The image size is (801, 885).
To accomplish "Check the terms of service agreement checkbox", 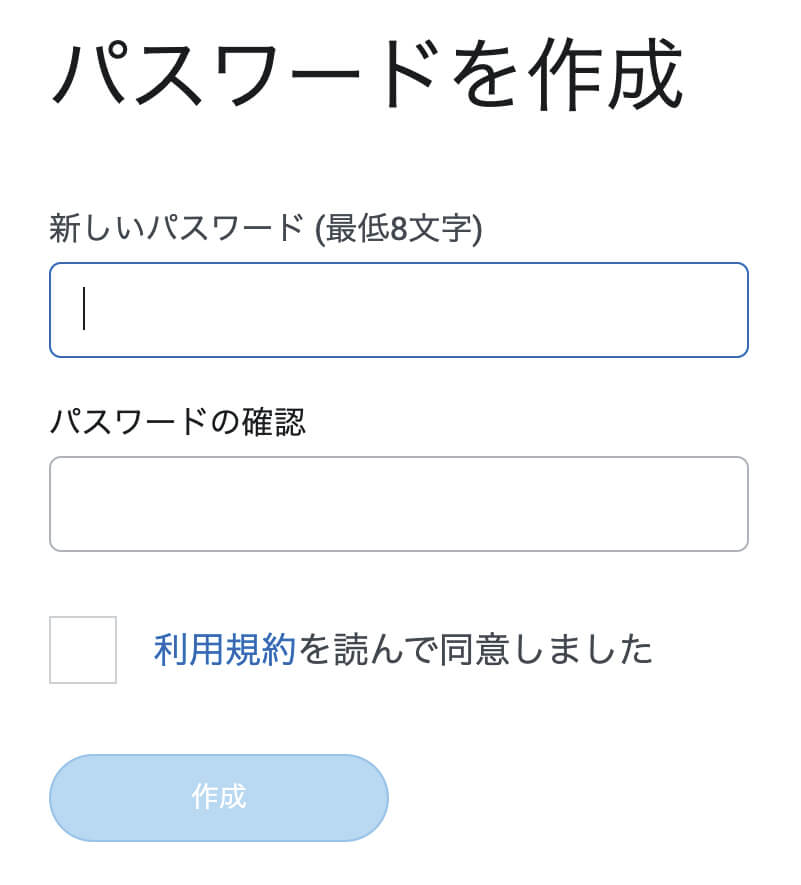I will point(83,650).
